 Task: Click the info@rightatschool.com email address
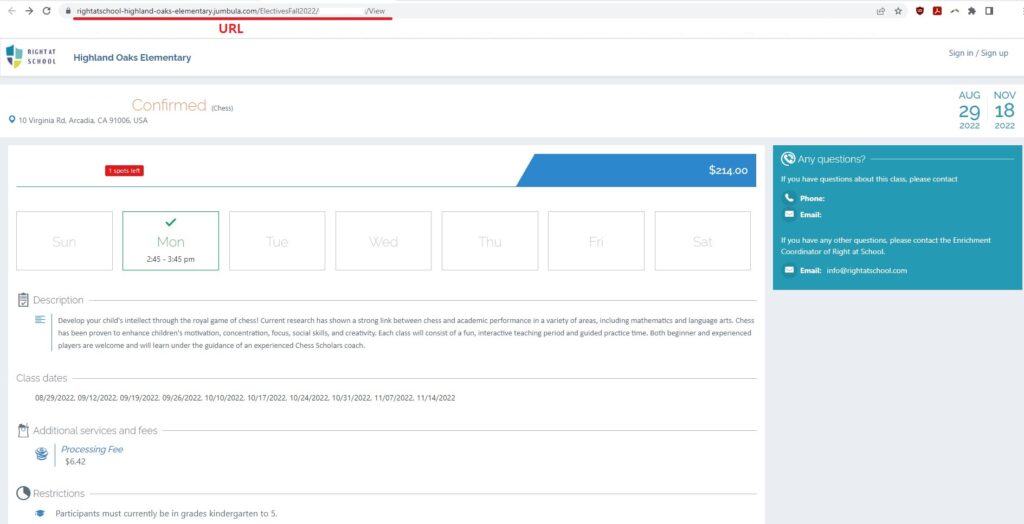(865, 271)
